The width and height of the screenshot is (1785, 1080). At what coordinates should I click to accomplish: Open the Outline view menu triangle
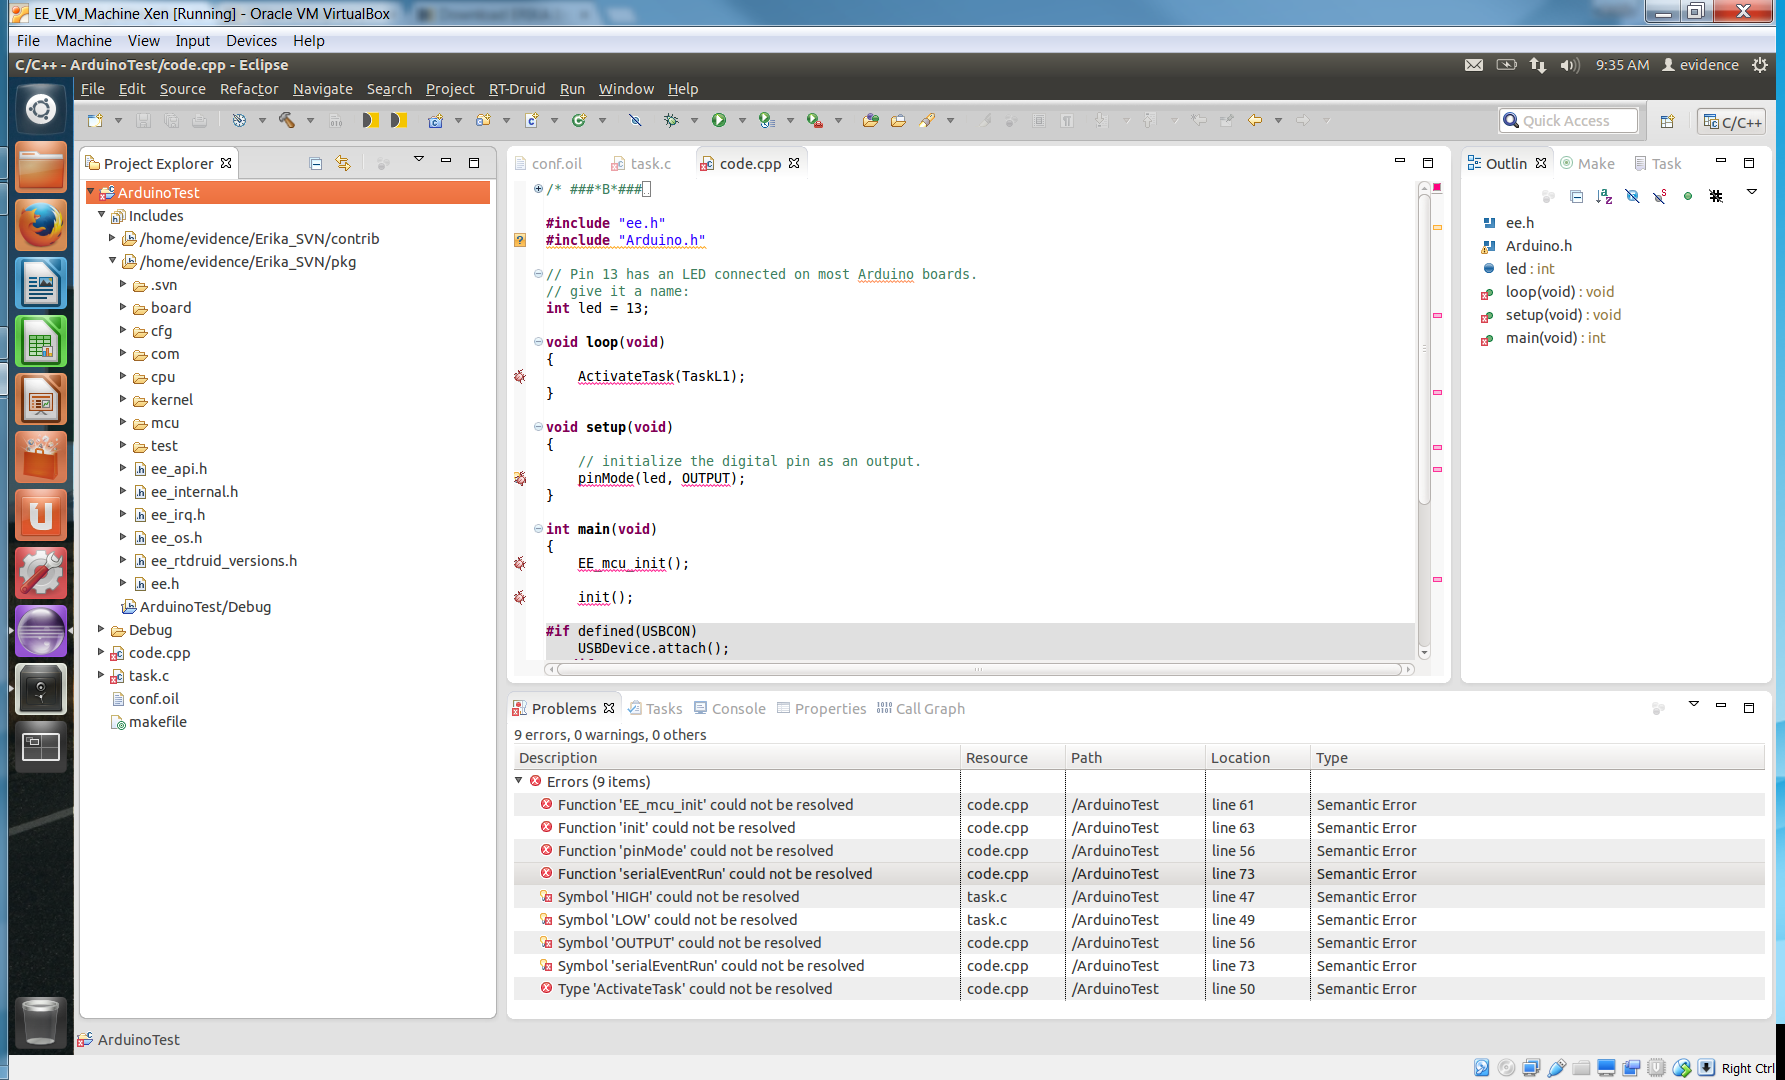[1752, 192]
